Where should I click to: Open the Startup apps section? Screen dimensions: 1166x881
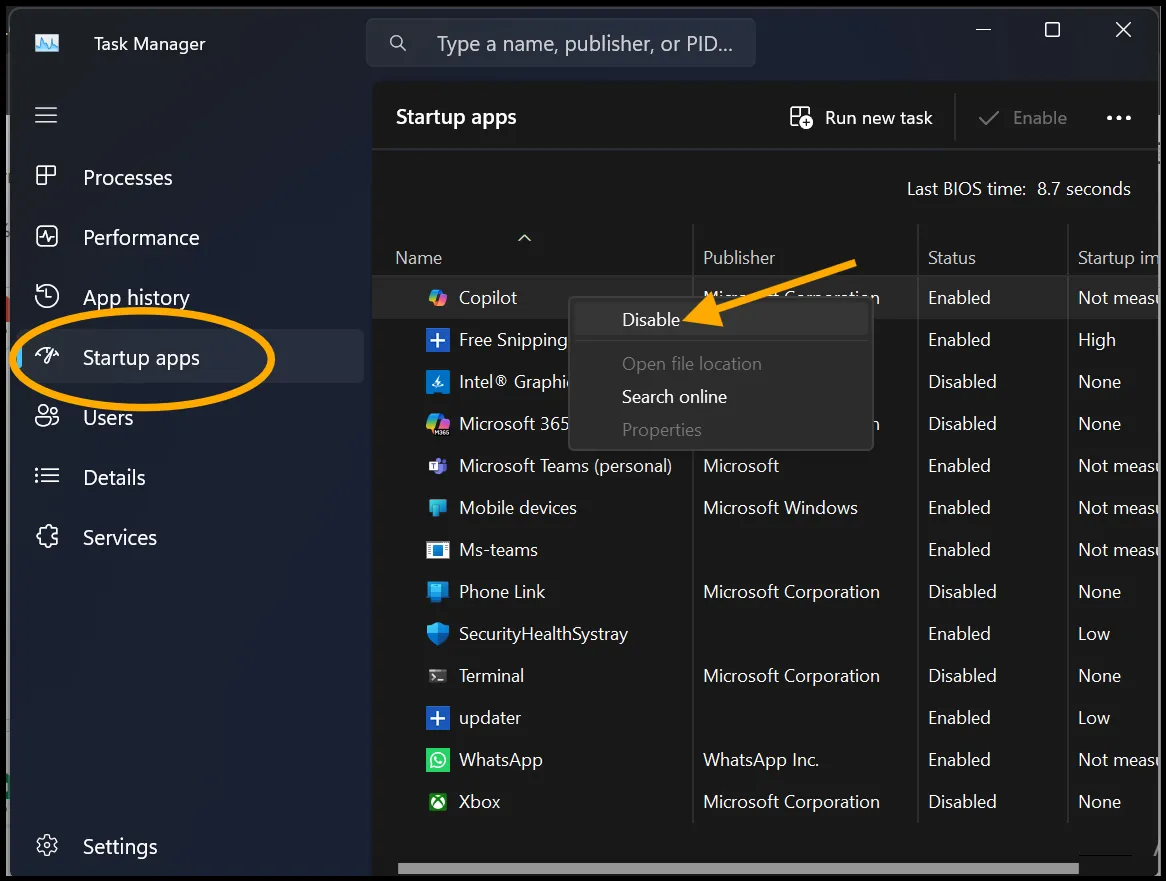[140, 356]
